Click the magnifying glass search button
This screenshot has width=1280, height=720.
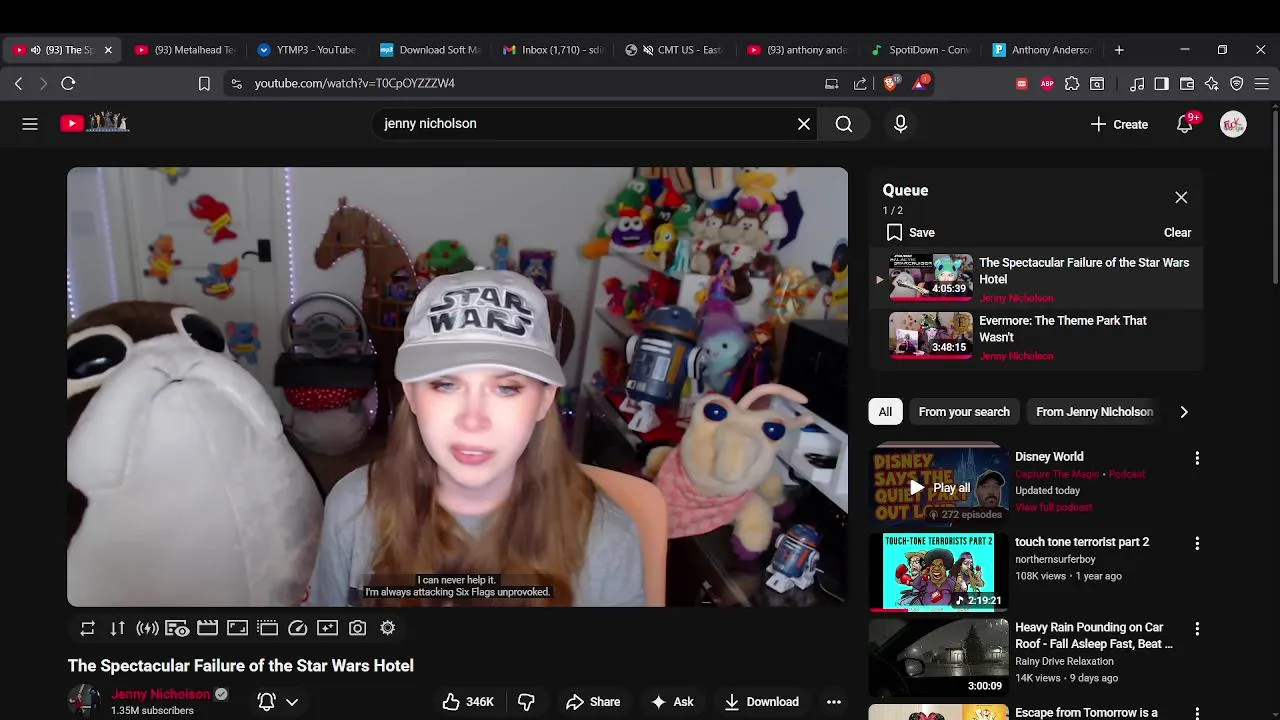click(x=844, y=124)
